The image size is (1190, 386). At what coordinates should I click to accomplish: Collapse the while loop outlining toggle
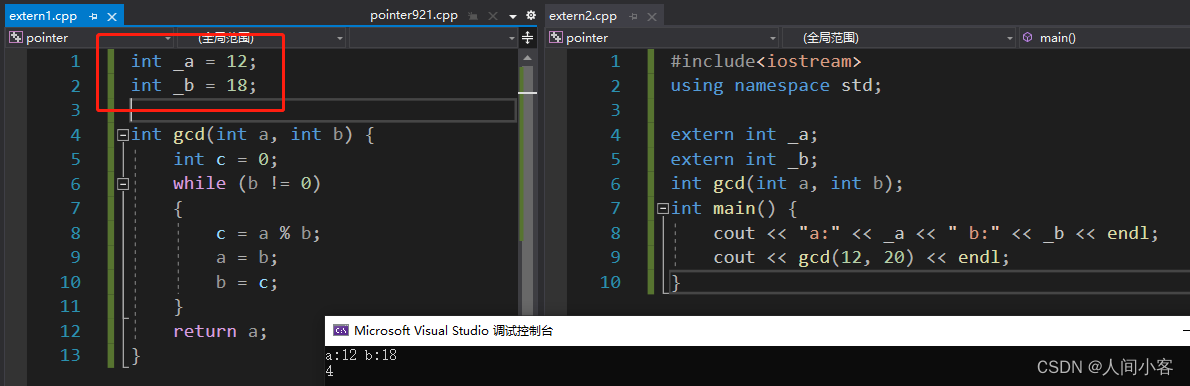pyautogui.click(x=123, y=184)
